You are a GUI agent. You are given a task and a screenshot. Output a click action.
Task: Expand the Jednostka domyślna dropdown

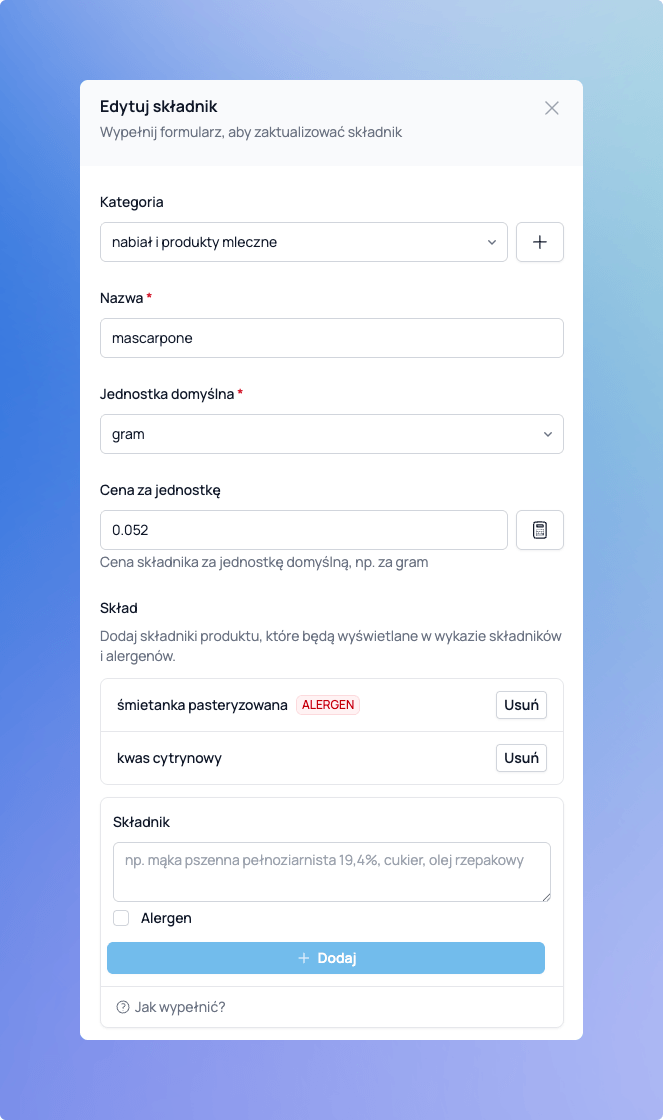point(331,434)
